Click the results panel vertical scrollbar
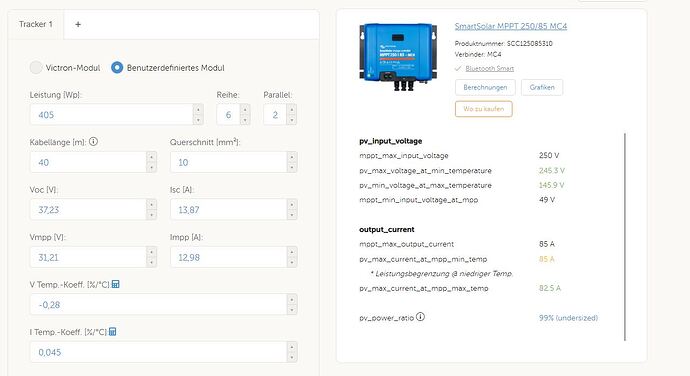The height and width of the screenshot is (376, 690). [624, 236]
